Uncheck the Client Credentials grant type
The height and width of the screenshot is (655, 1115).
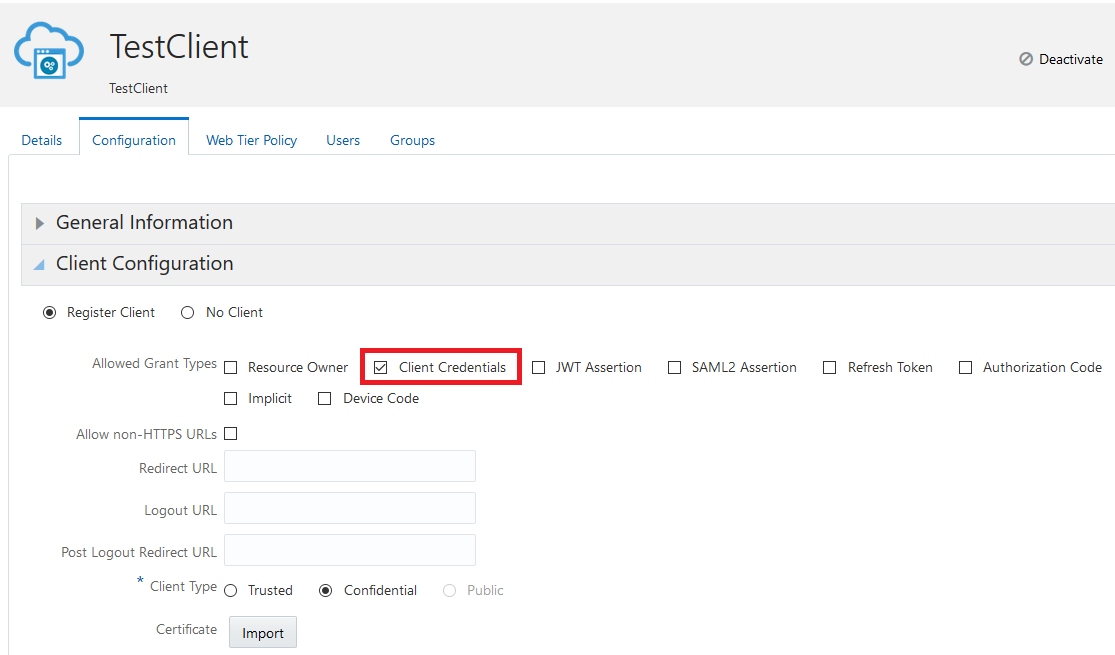[x=380, y=367]
